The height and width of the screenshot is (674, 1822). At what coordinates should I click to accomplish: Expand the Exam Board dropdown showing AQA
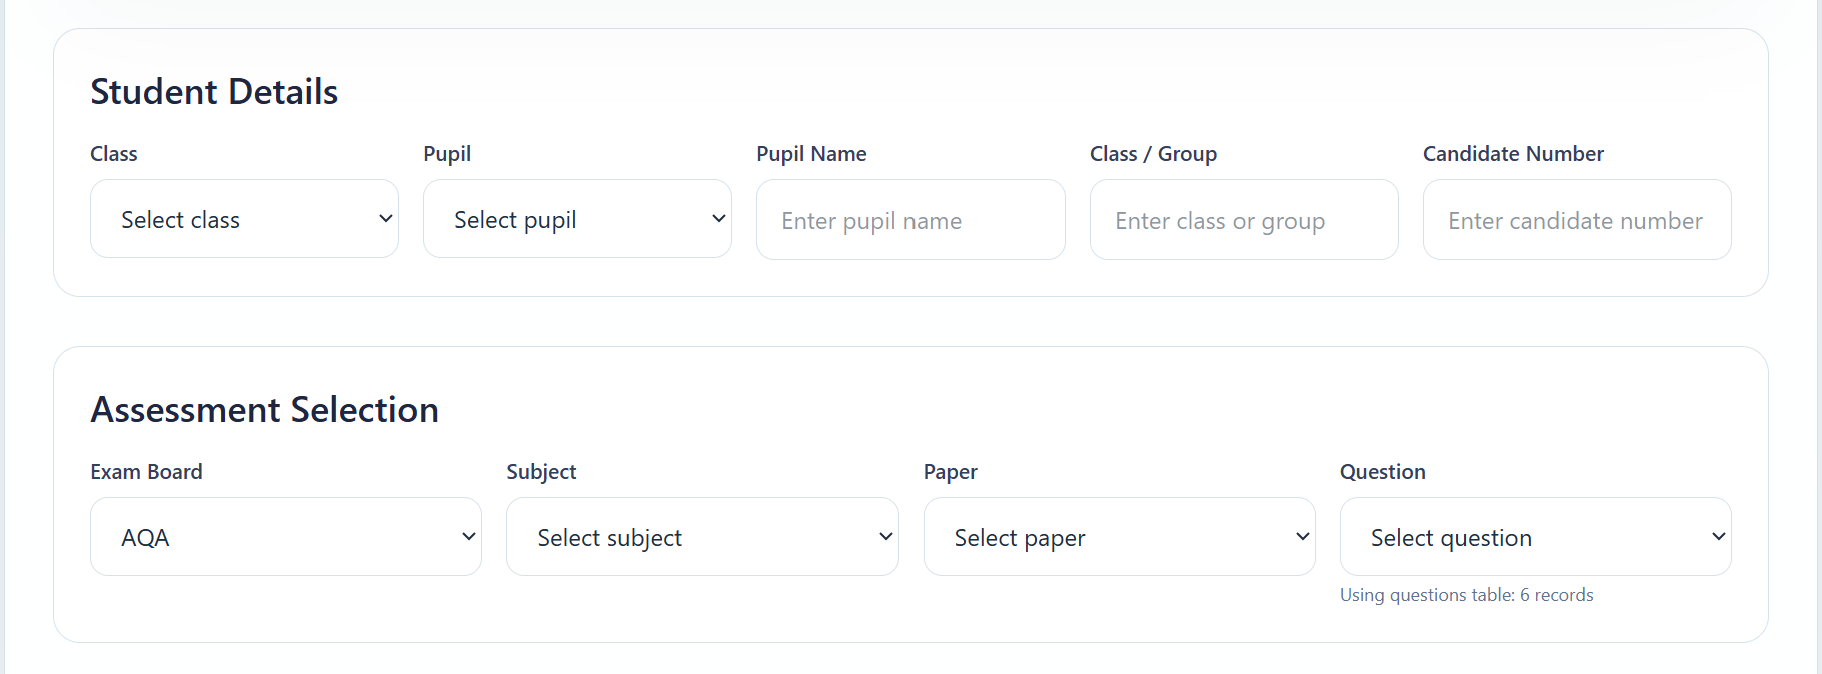coord(285,537)
